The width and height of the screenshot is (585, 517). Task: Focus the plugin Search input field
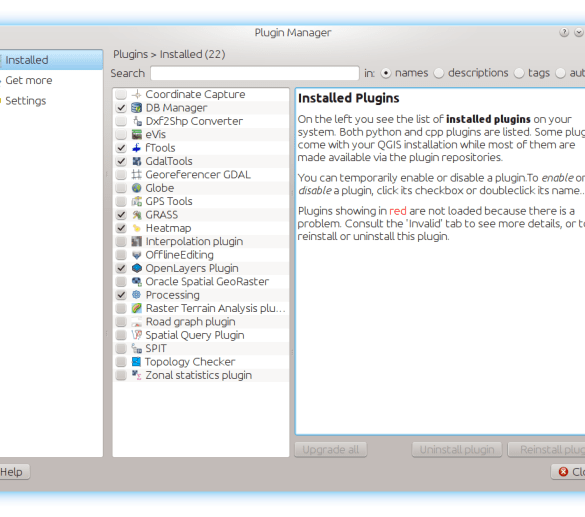pyautogui.click(x=255, y=73)
